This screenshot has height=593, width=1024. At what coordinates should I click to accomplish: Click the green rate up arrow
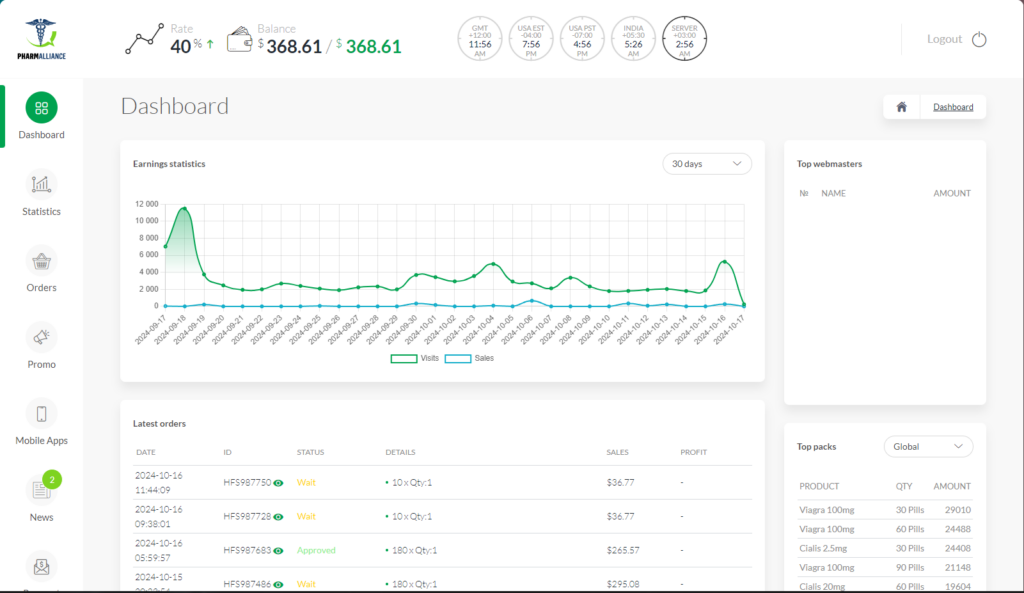point(210,44)
